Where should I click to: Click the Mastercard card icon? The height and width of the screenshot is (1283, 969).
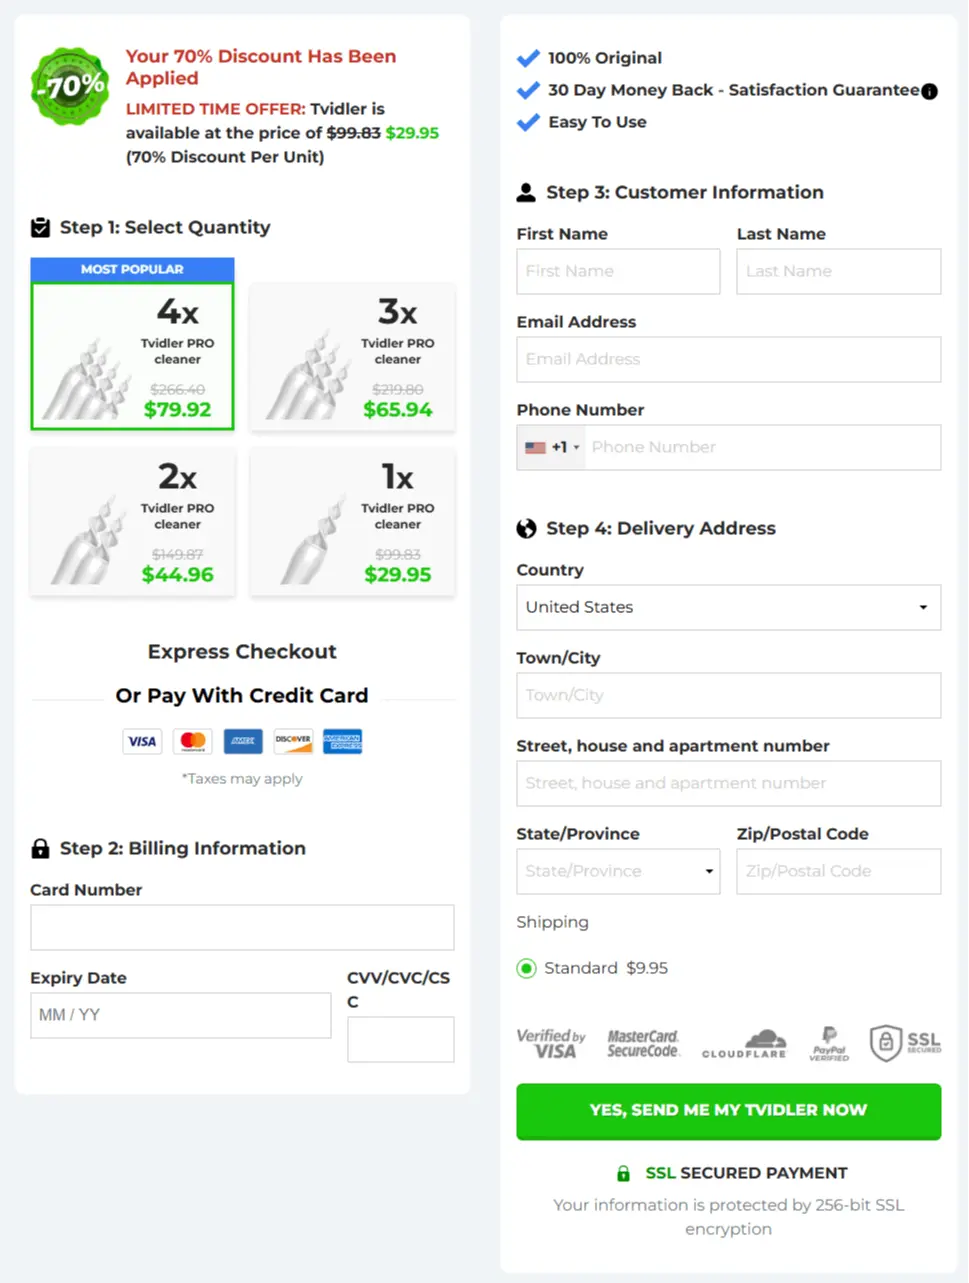point(192,741)
